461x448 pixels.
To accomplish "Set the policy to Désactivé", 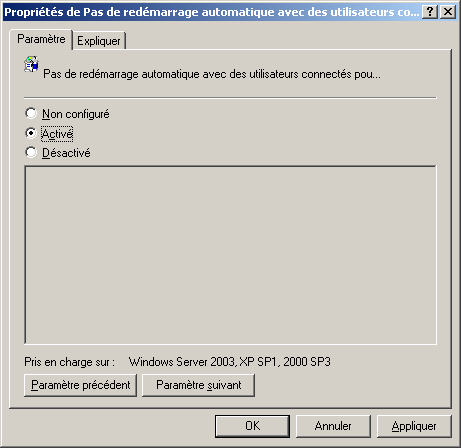I will click(x=31, y=152).
